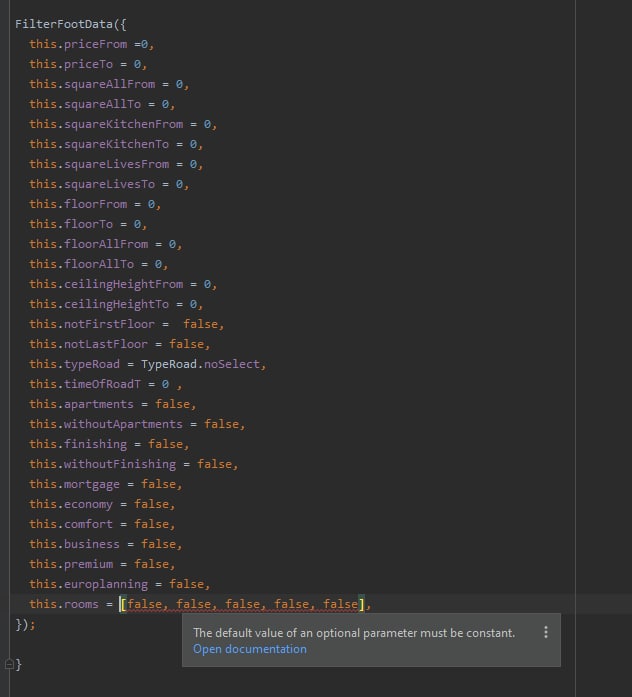
Task: Select the squareKitchenFrom field name
Action: click(124, 124)
